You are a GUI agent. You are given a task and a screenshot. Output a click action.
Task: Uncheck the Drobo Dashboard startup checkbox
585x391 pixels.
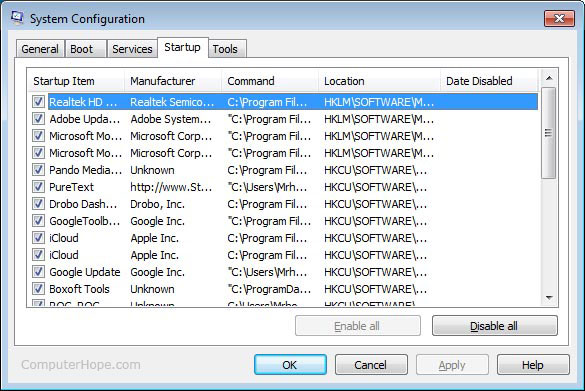[x=38, y=204]
